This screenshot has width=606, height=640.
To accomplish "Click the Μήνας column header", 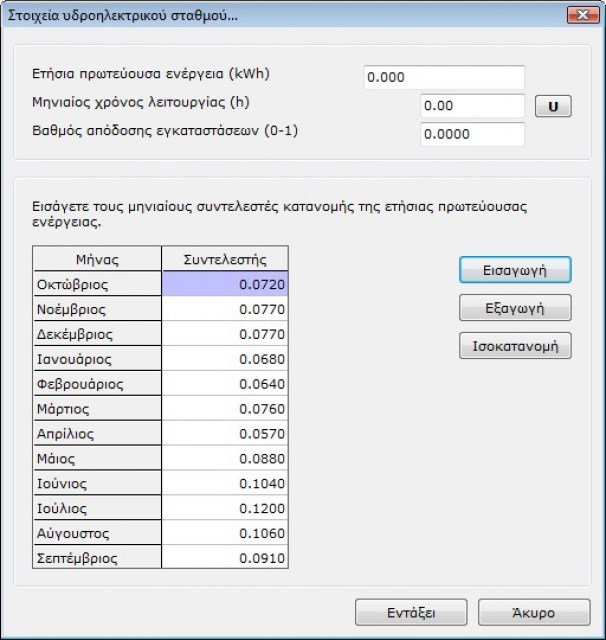I will tap(97, 260).
